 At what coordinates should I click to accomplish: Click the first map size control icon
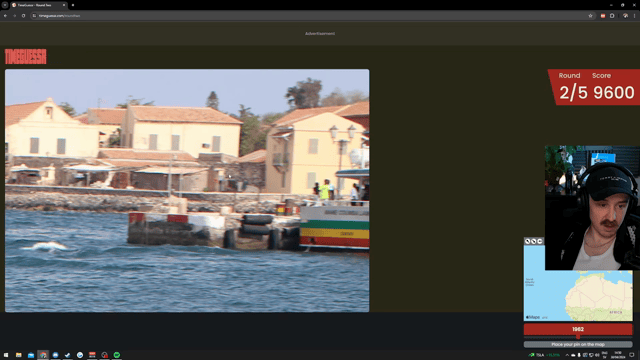click(x=527, y=241)
